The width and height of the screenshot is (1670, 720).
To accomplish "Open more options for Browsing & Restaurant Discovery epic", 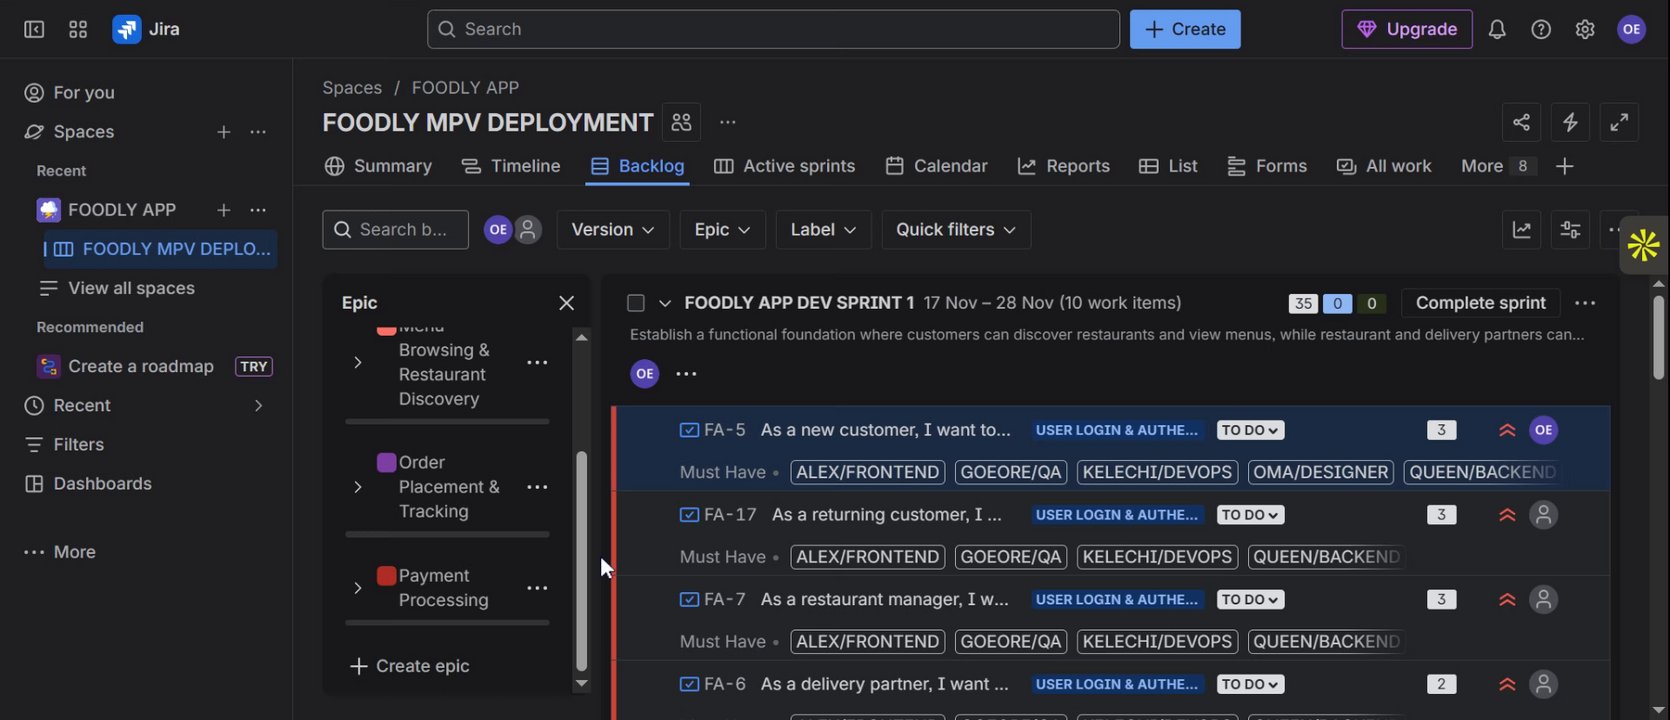I will [537, 362].
